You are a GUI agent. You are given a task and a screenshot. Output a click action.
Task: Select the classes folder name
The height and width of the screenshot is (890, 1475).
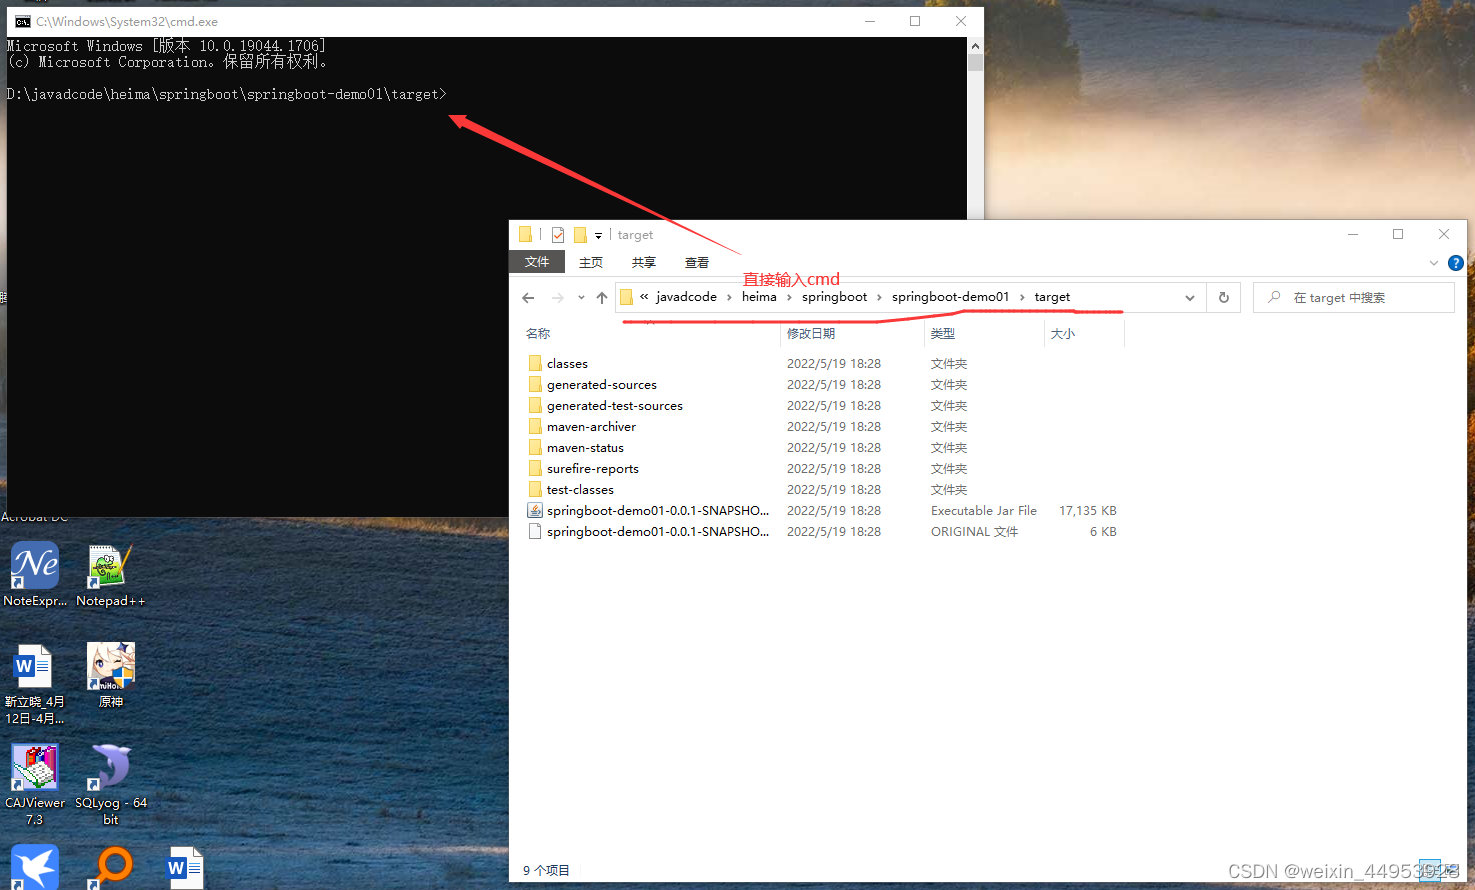pos(567,364)
